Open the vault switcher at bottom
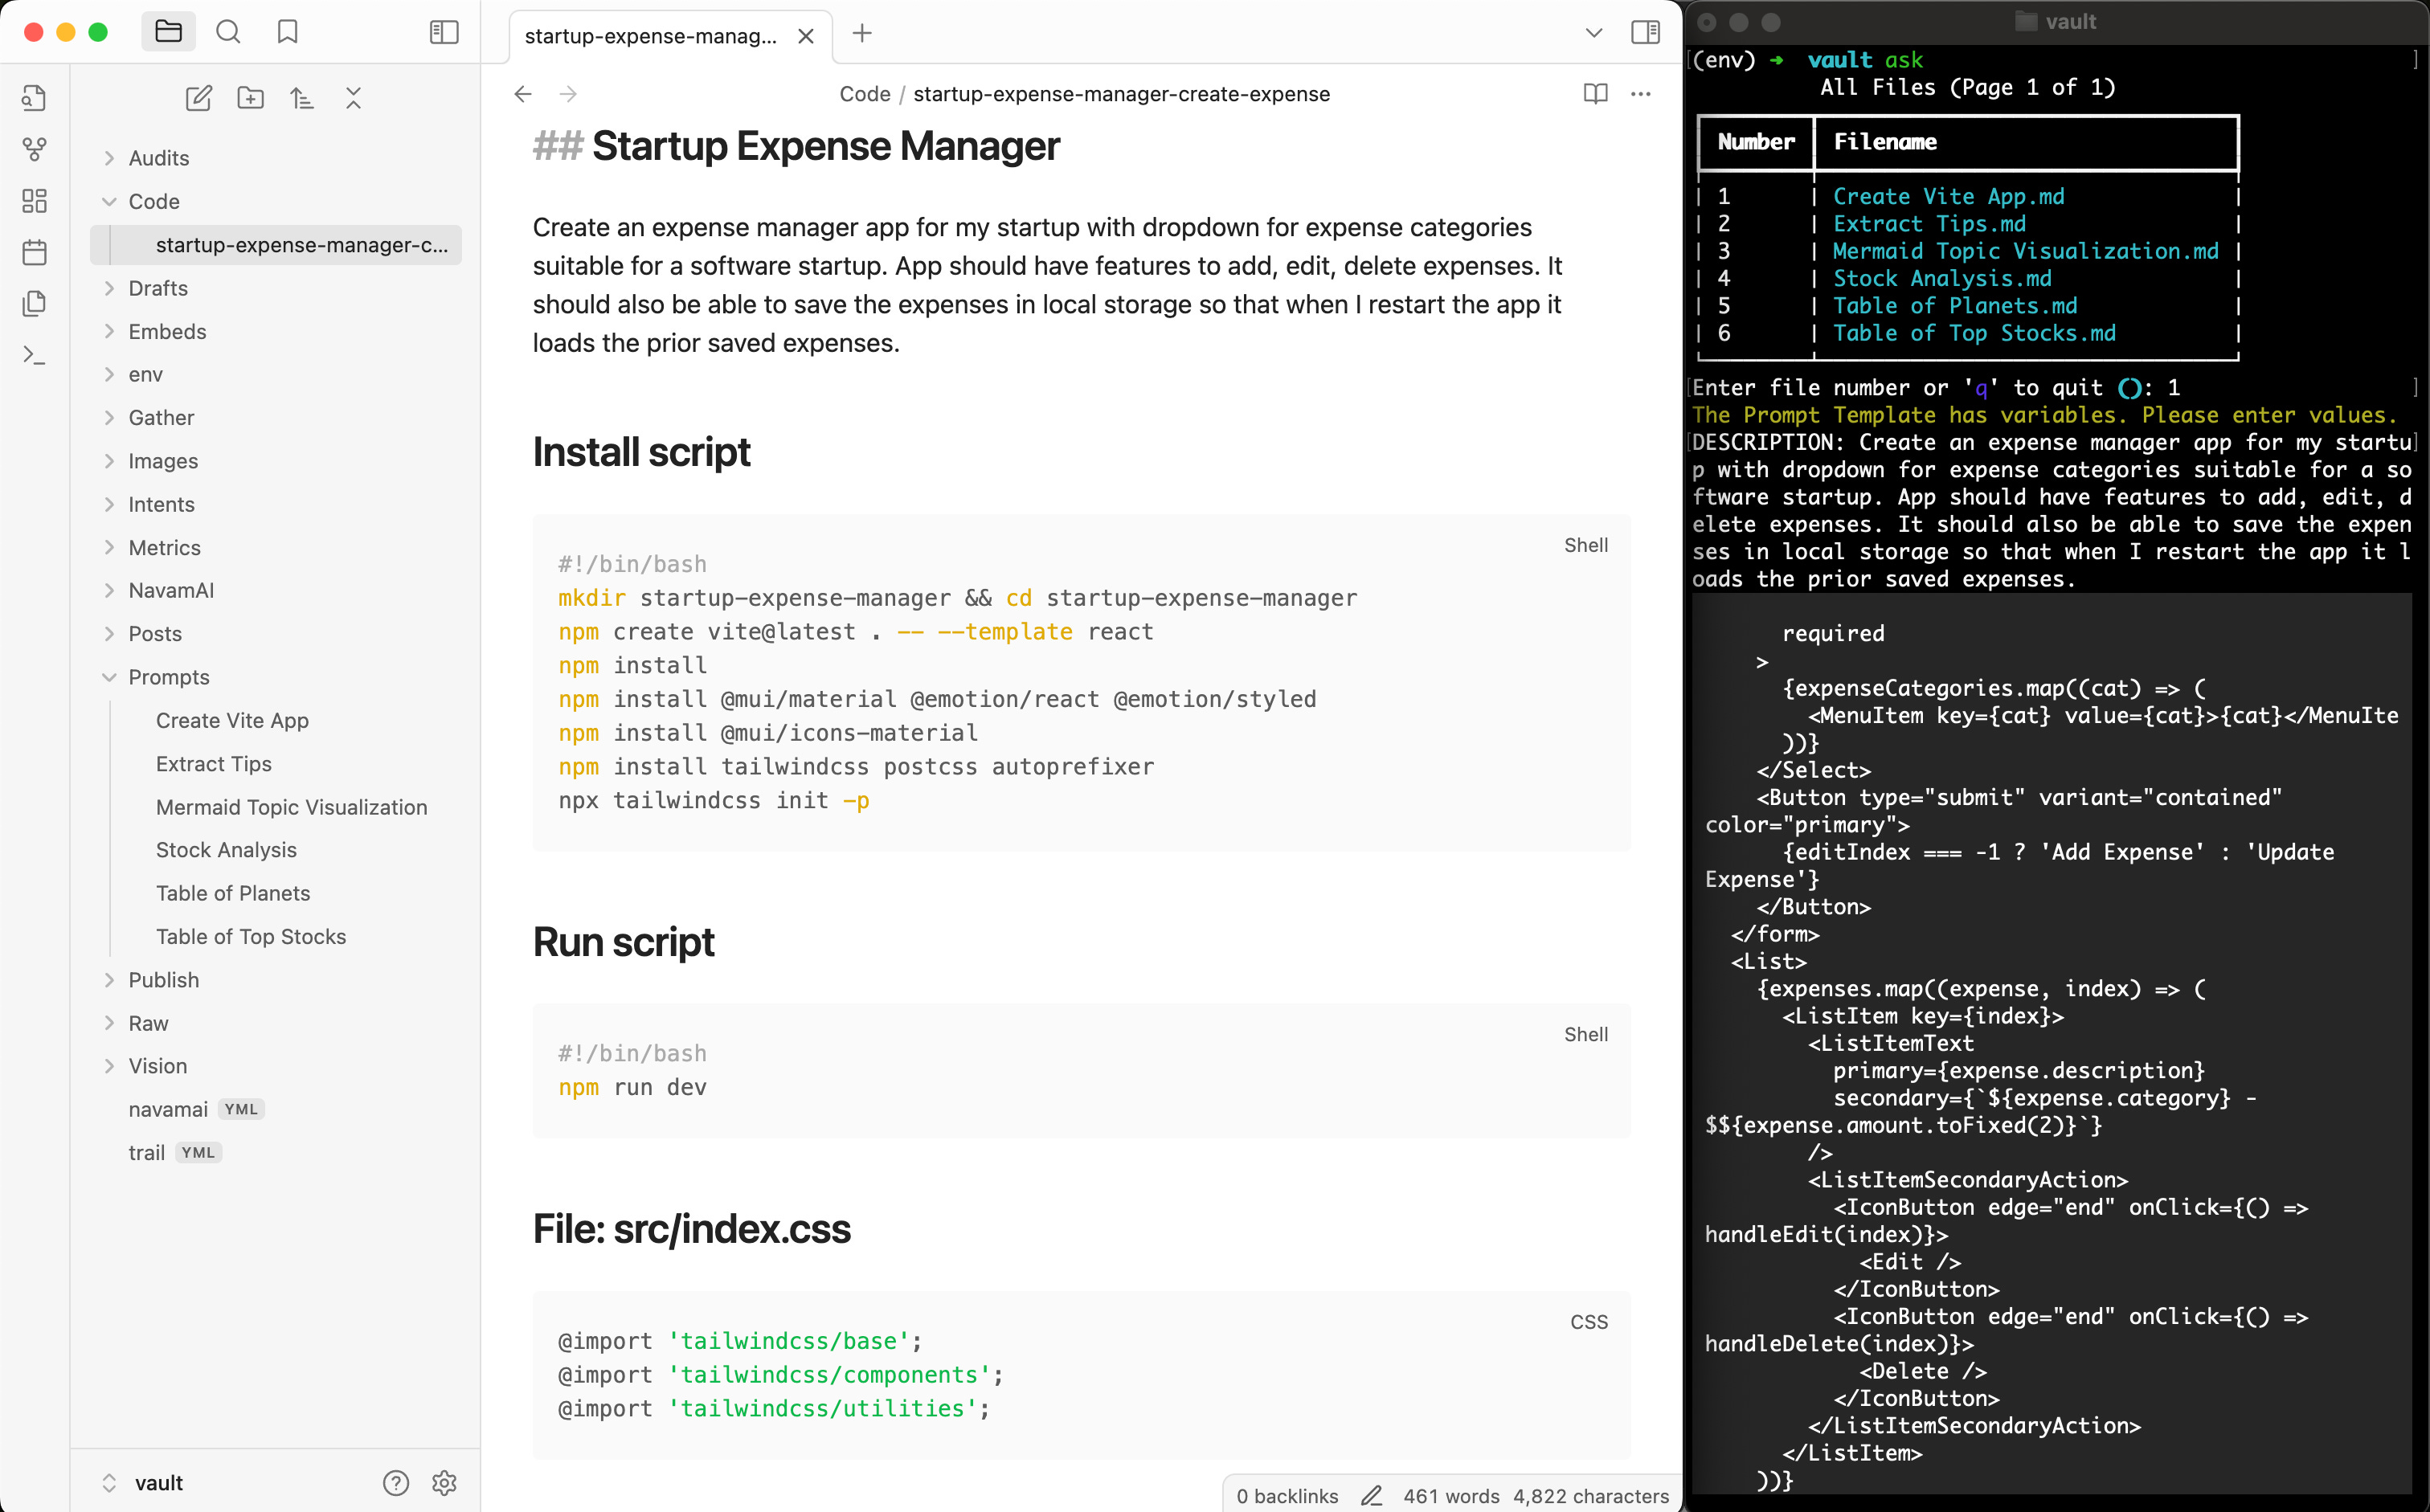The height and width of the screenshot is (1512, 2430). tap(144, 1482)
